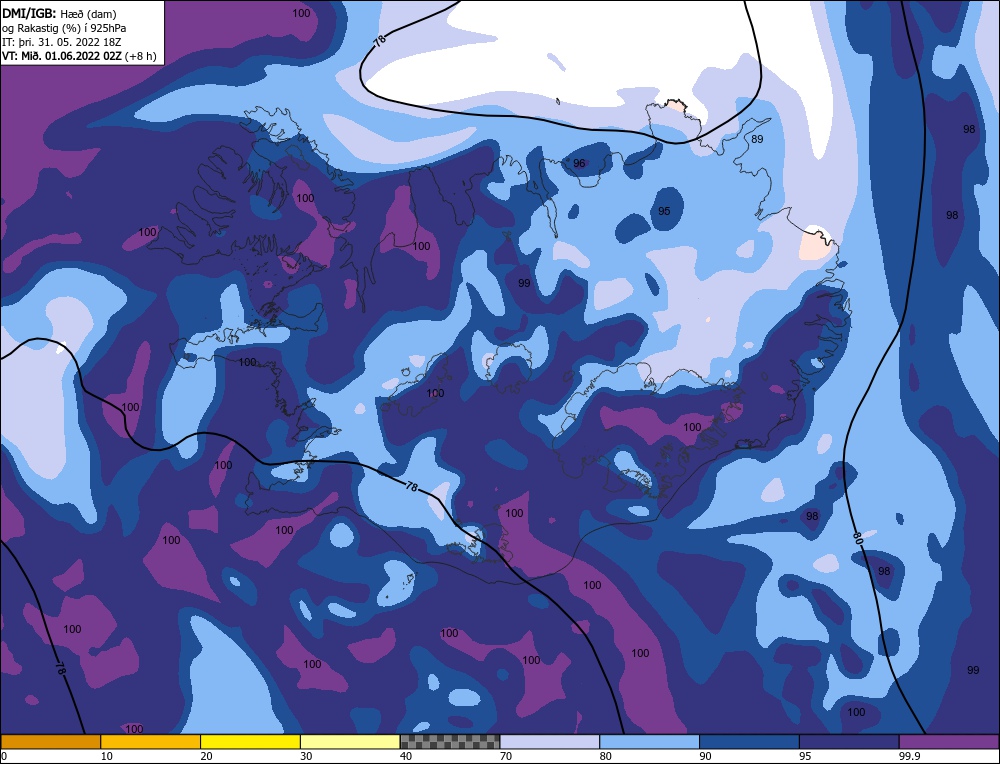Click the '80' contour line label
The height and width of the screenshot is (764, 1000).
coord(858,538)
